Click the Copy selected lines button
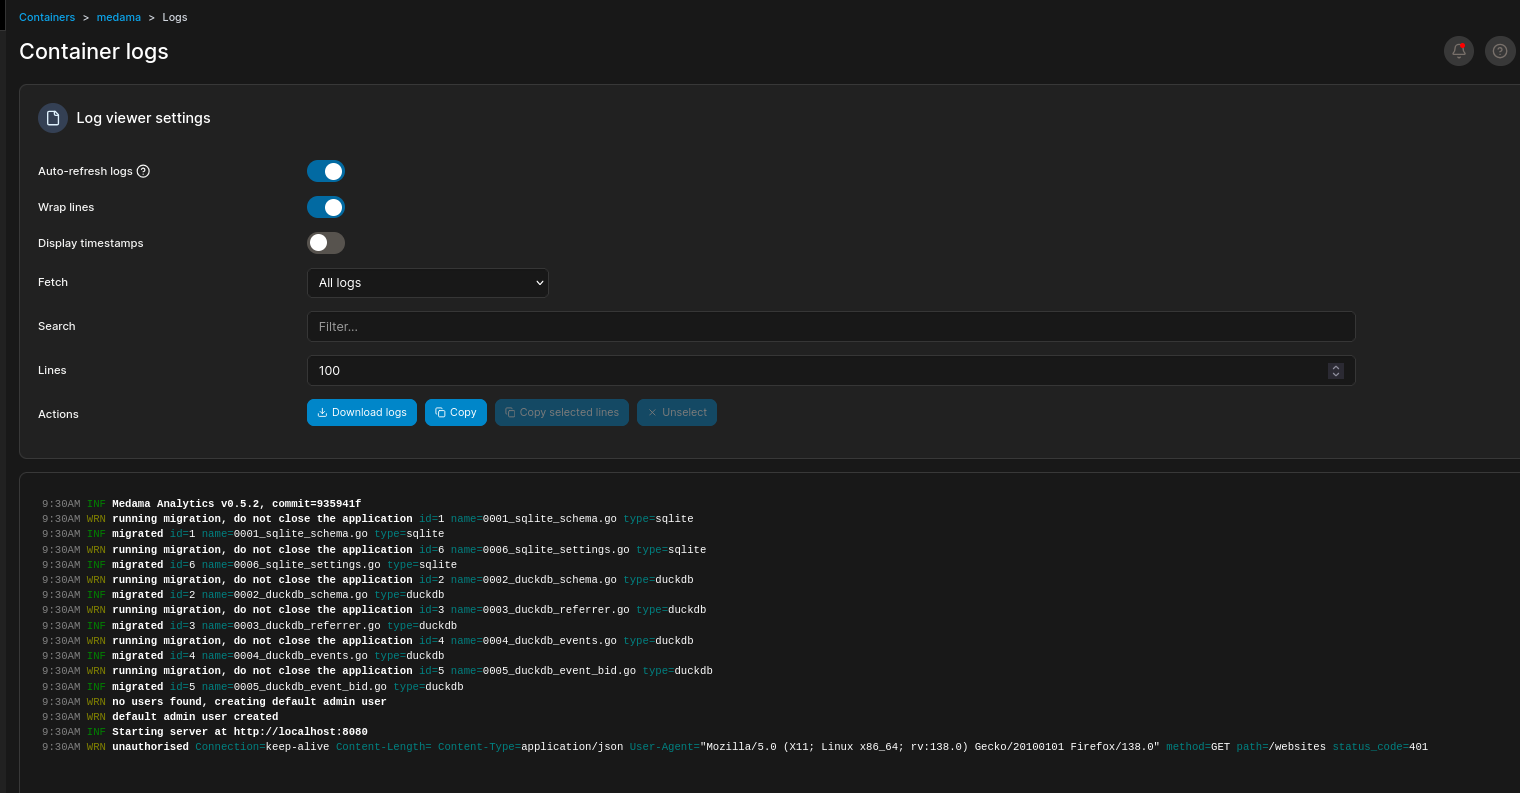The height and width of the screenshot is (793, 1520). [x=562, y=413]
